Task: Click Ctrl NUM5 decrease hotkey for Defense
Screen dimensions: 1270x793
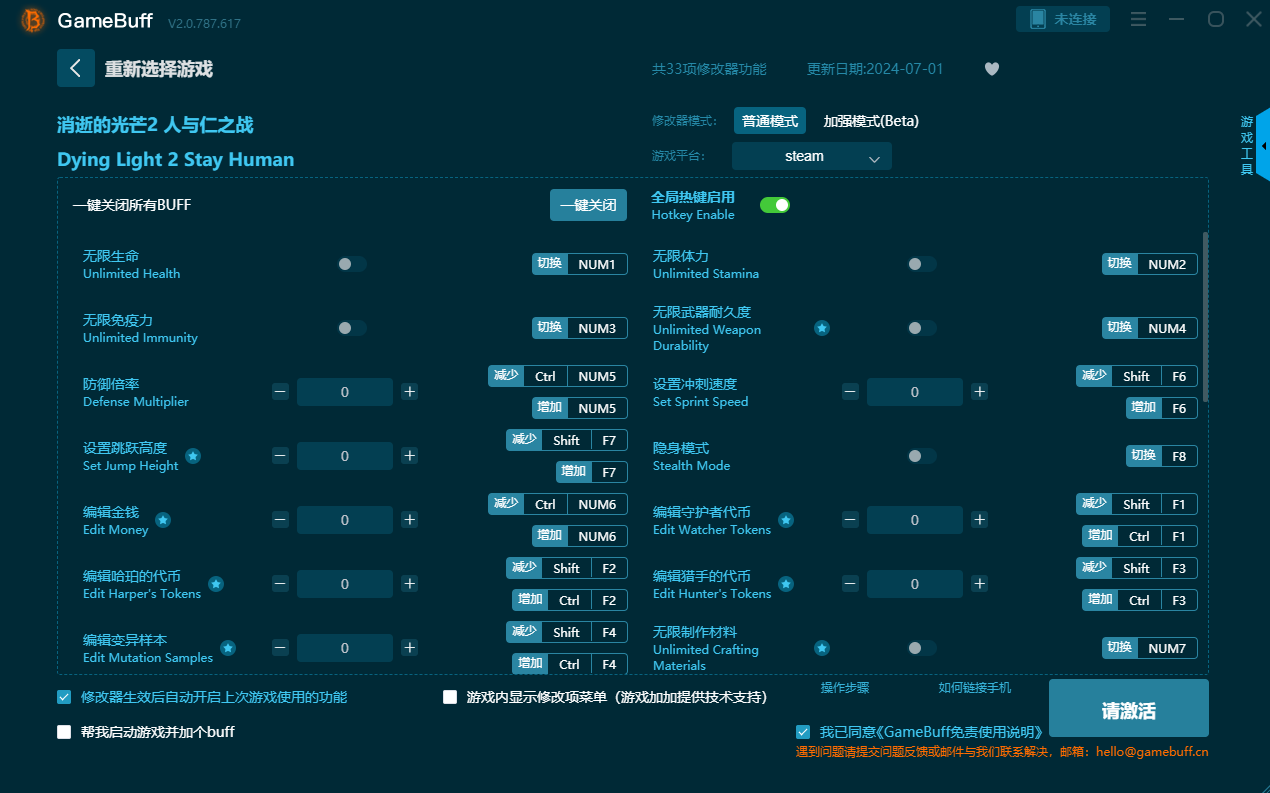Action: click(558, 376)
